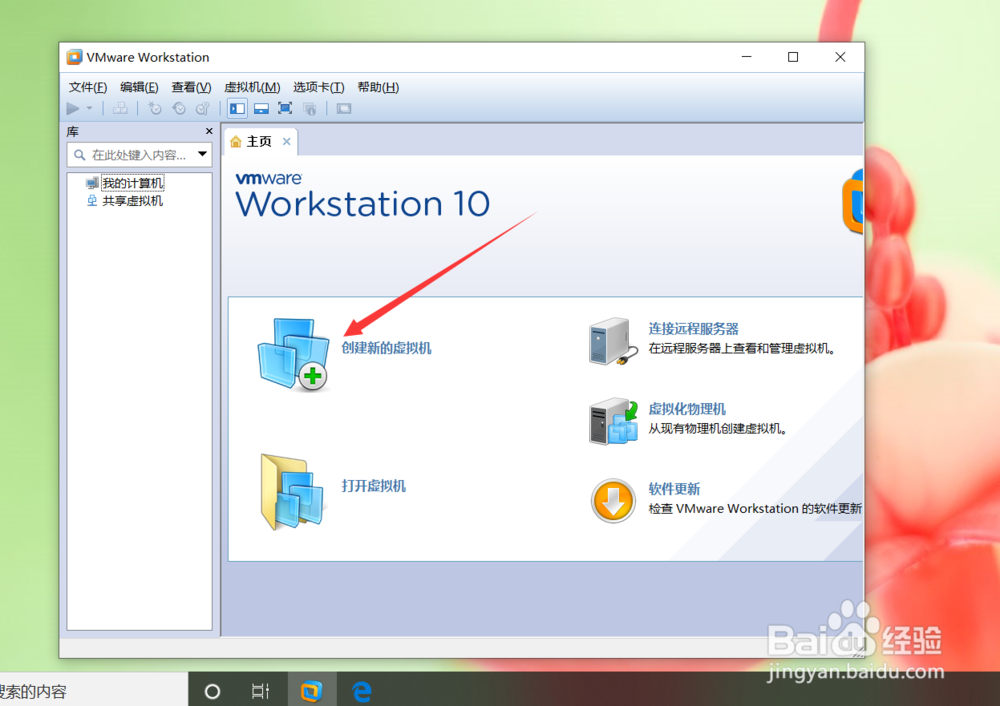Open the 文件(F) menu
Viewport: 1000px width, 706px height.
86,87
